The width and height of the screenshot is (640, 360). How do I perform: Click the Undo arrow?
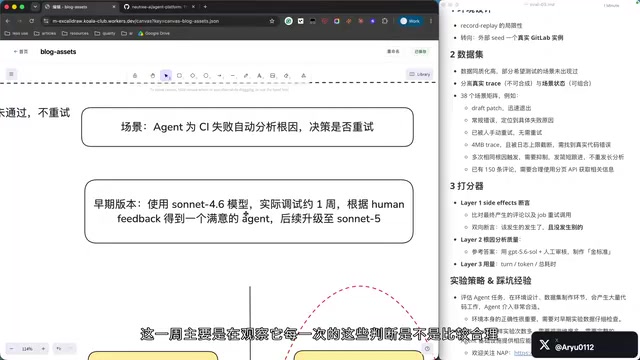pos(59,349)
